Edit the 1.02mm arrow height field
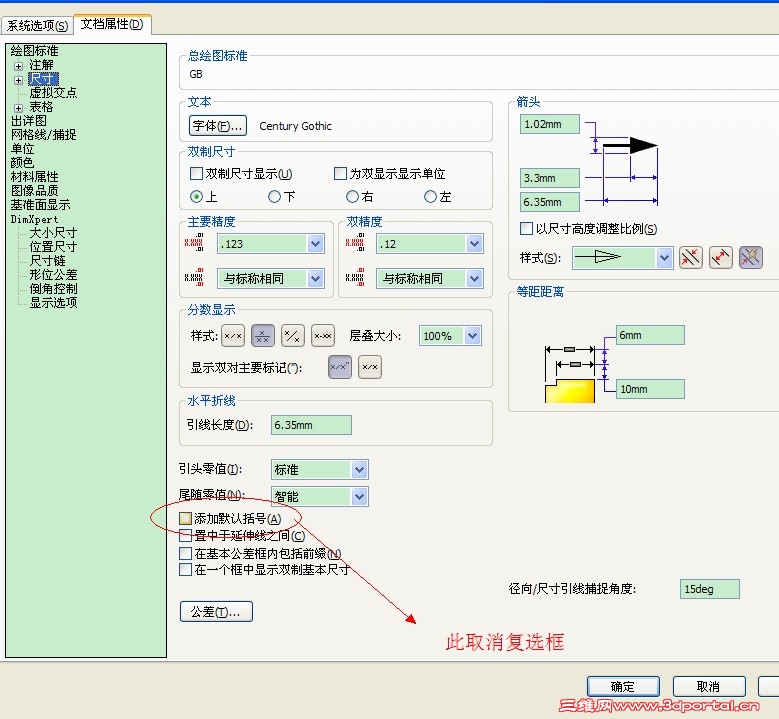Viewport: 779px width, 719px height. point(549,124)
